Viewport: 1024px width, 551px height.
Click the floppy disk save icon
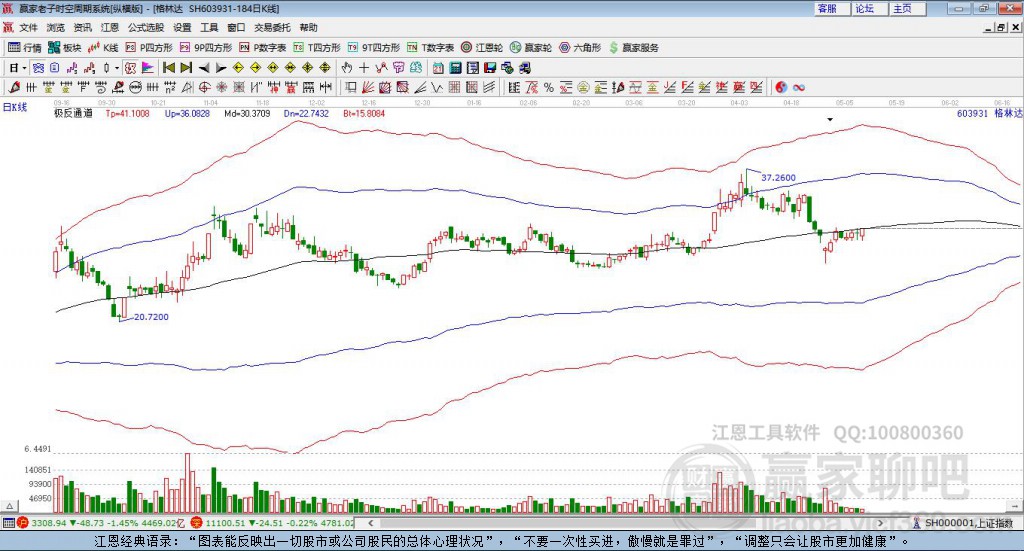(x=490, y=68)
